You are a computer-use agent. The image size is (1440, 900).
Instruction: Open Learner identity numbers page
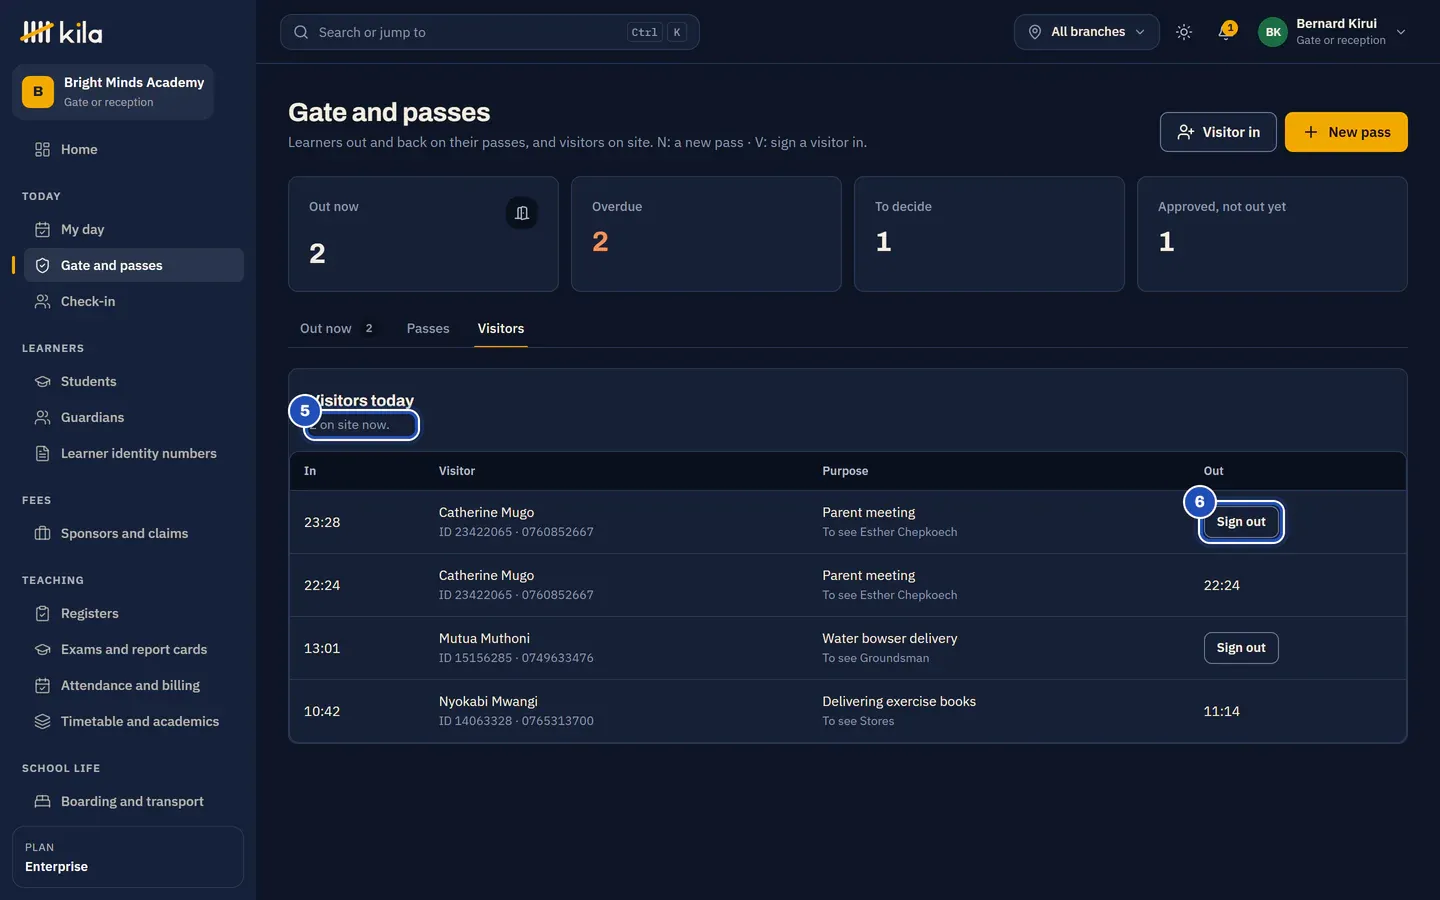tap(134, 453)
